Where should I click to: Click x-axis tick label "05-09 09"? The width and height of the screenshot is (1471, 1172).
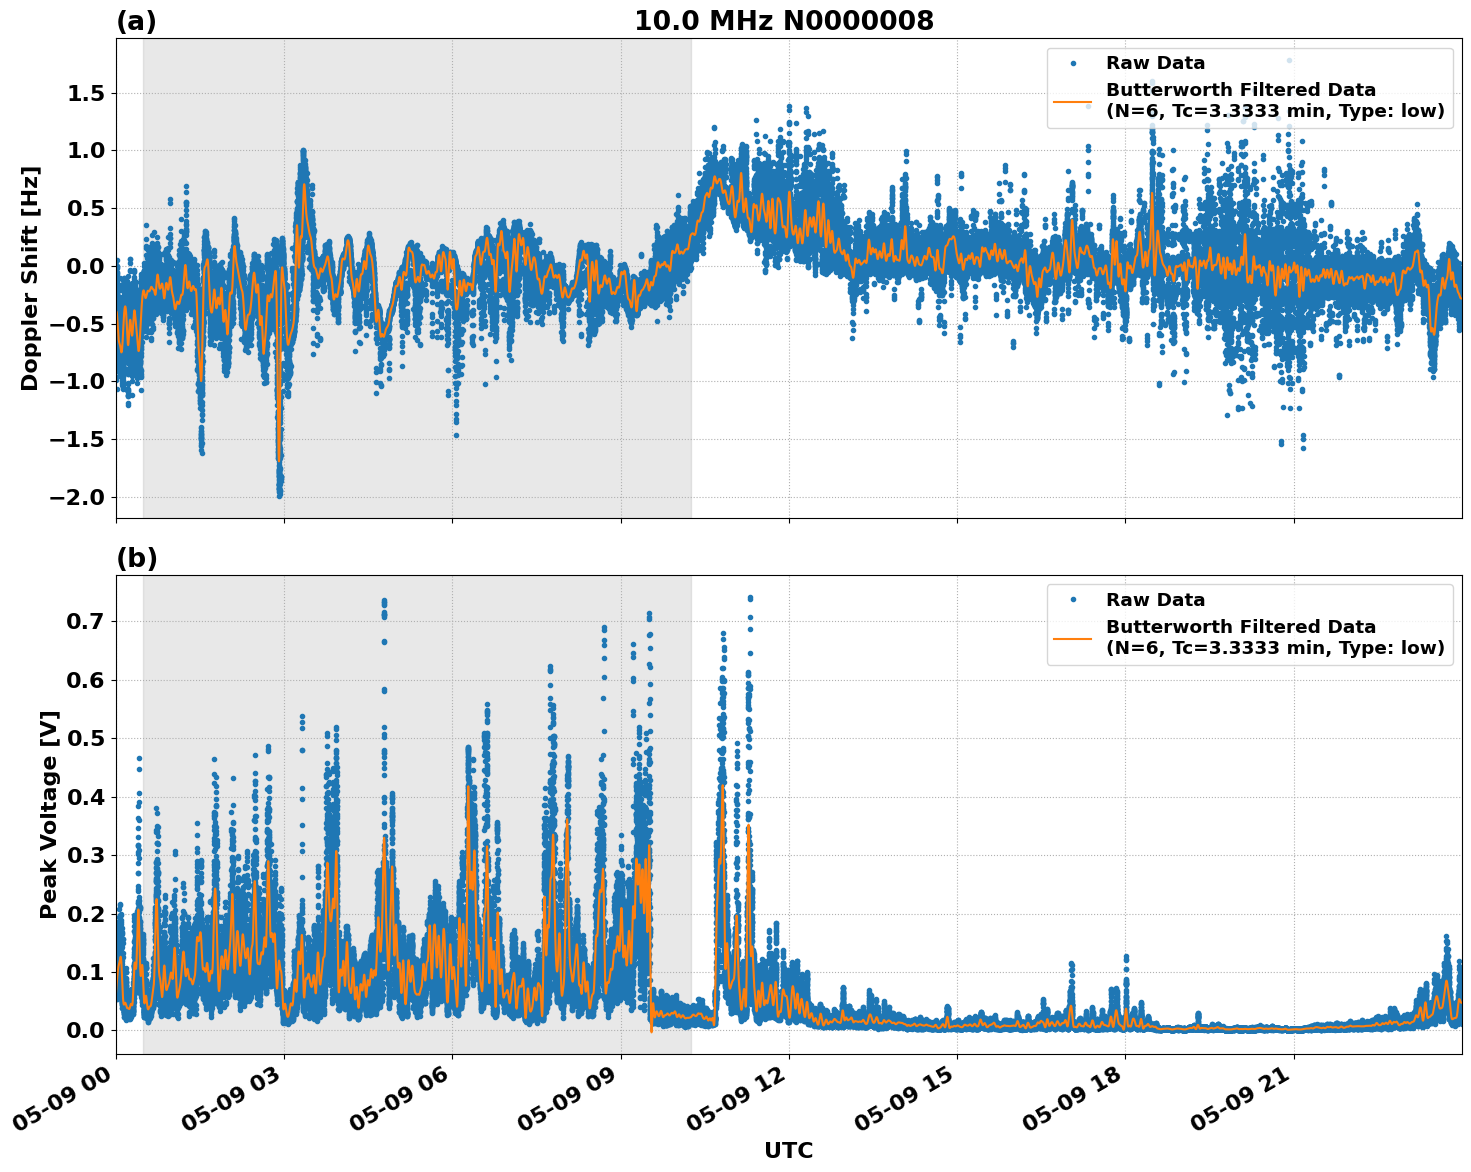tap(568, 1098)
